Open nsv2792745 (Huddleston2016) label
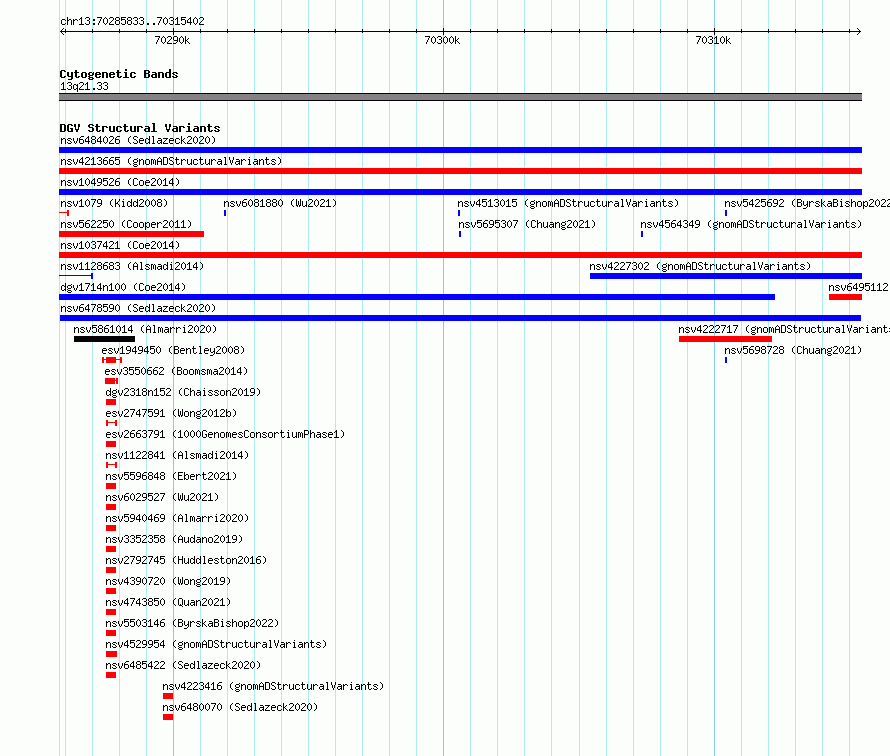The height and width of the screenshot is (756, 890). (186, 560)
